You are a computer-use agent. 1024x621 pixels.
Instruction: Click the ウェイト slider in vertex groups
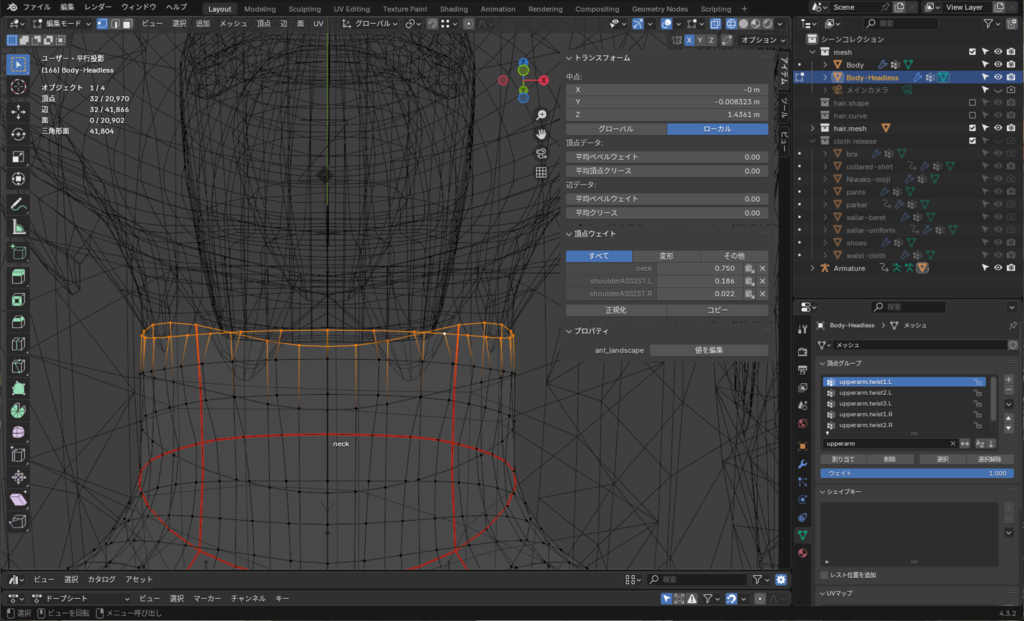point(915,473)
